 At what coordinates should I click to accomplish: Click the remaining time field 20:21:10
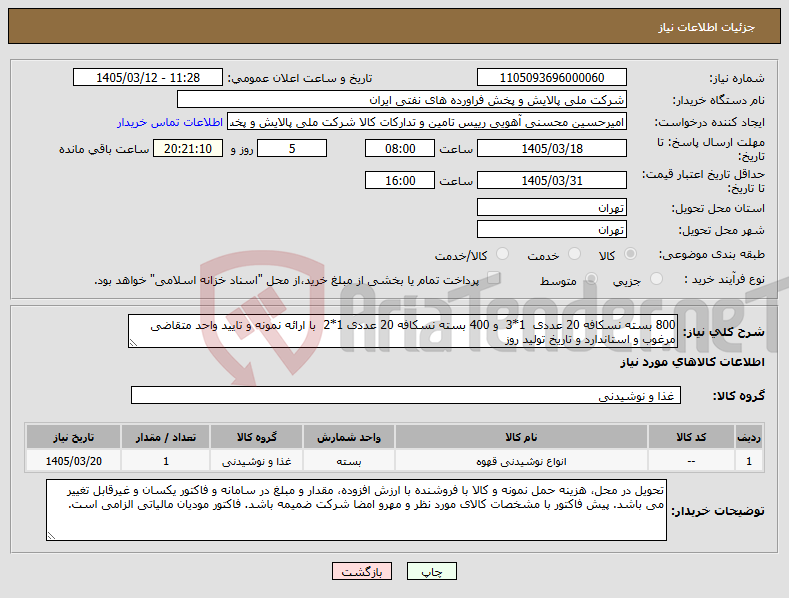coord(188,148)
